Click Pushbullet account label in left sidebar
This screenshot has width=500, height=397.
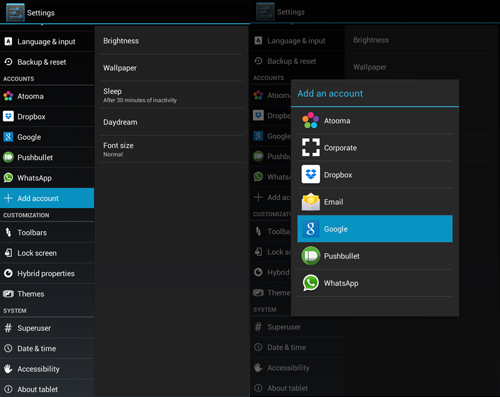35,157
